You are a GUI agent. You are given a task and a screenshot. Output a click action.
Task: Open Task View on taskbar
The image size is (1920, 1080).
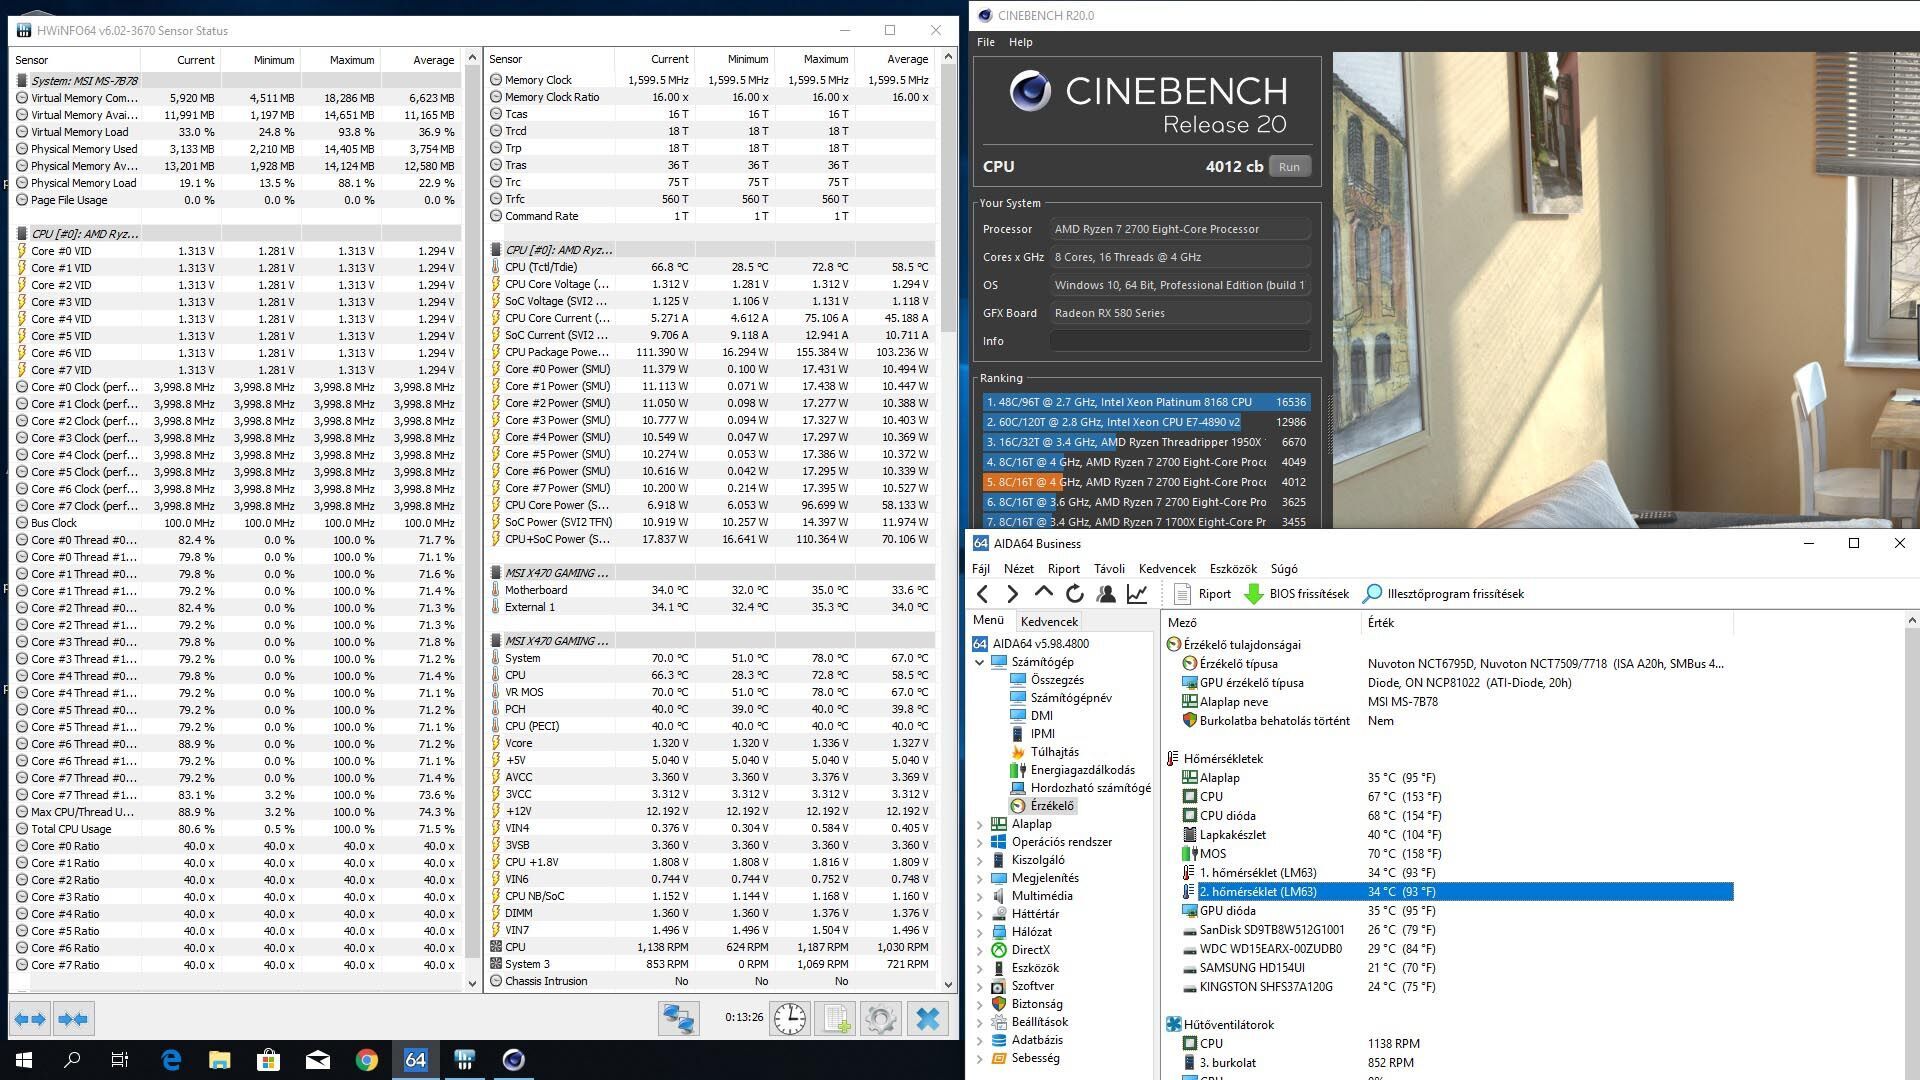click(120, 1060)
